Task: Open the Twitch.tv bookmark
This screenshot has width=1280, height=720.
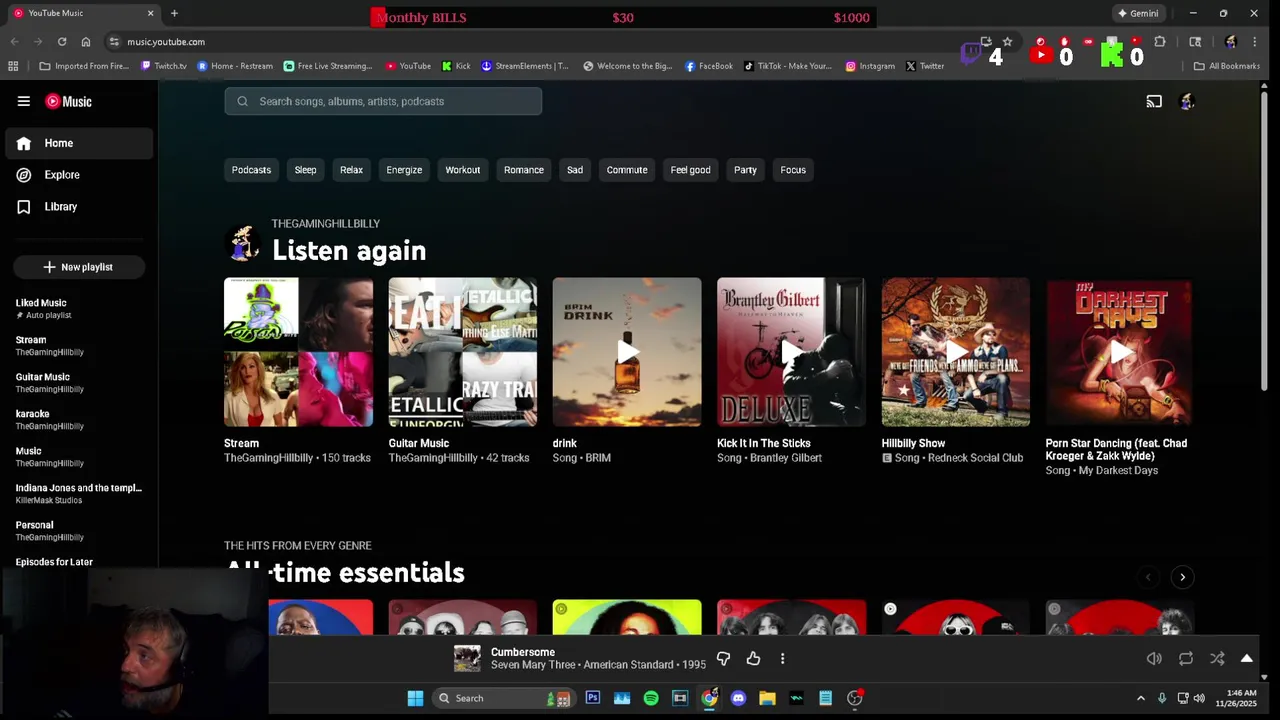Action: tap(164, 66)
